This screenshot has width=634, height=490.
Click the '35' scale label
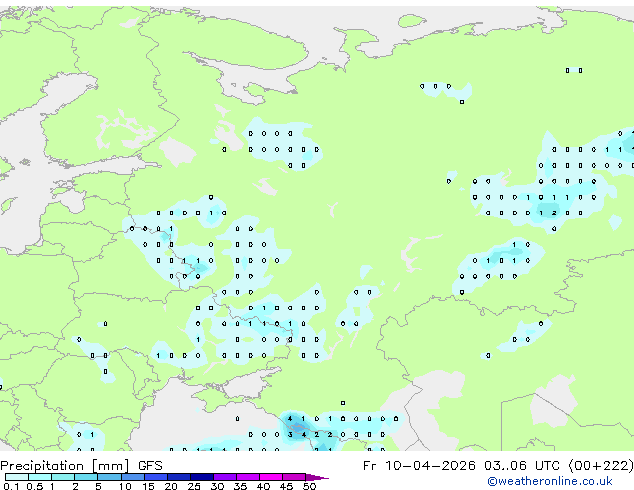coord(240,486)
